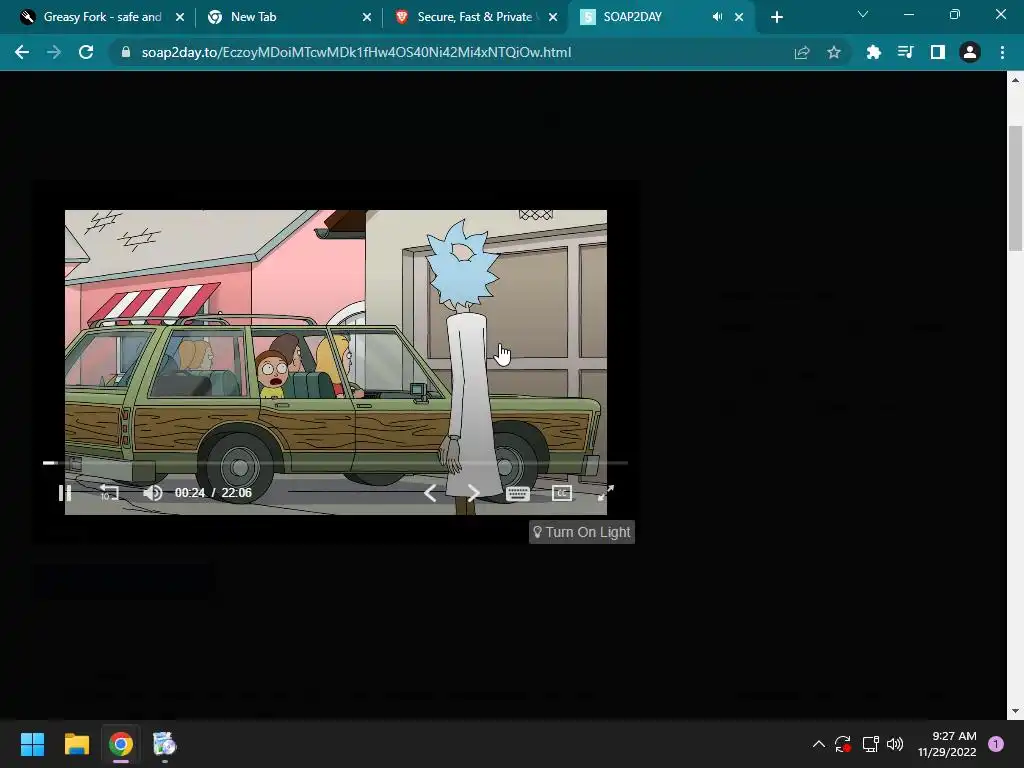Open the notification badge in the taskbar
1024x768 pixels.
(996, 744)
